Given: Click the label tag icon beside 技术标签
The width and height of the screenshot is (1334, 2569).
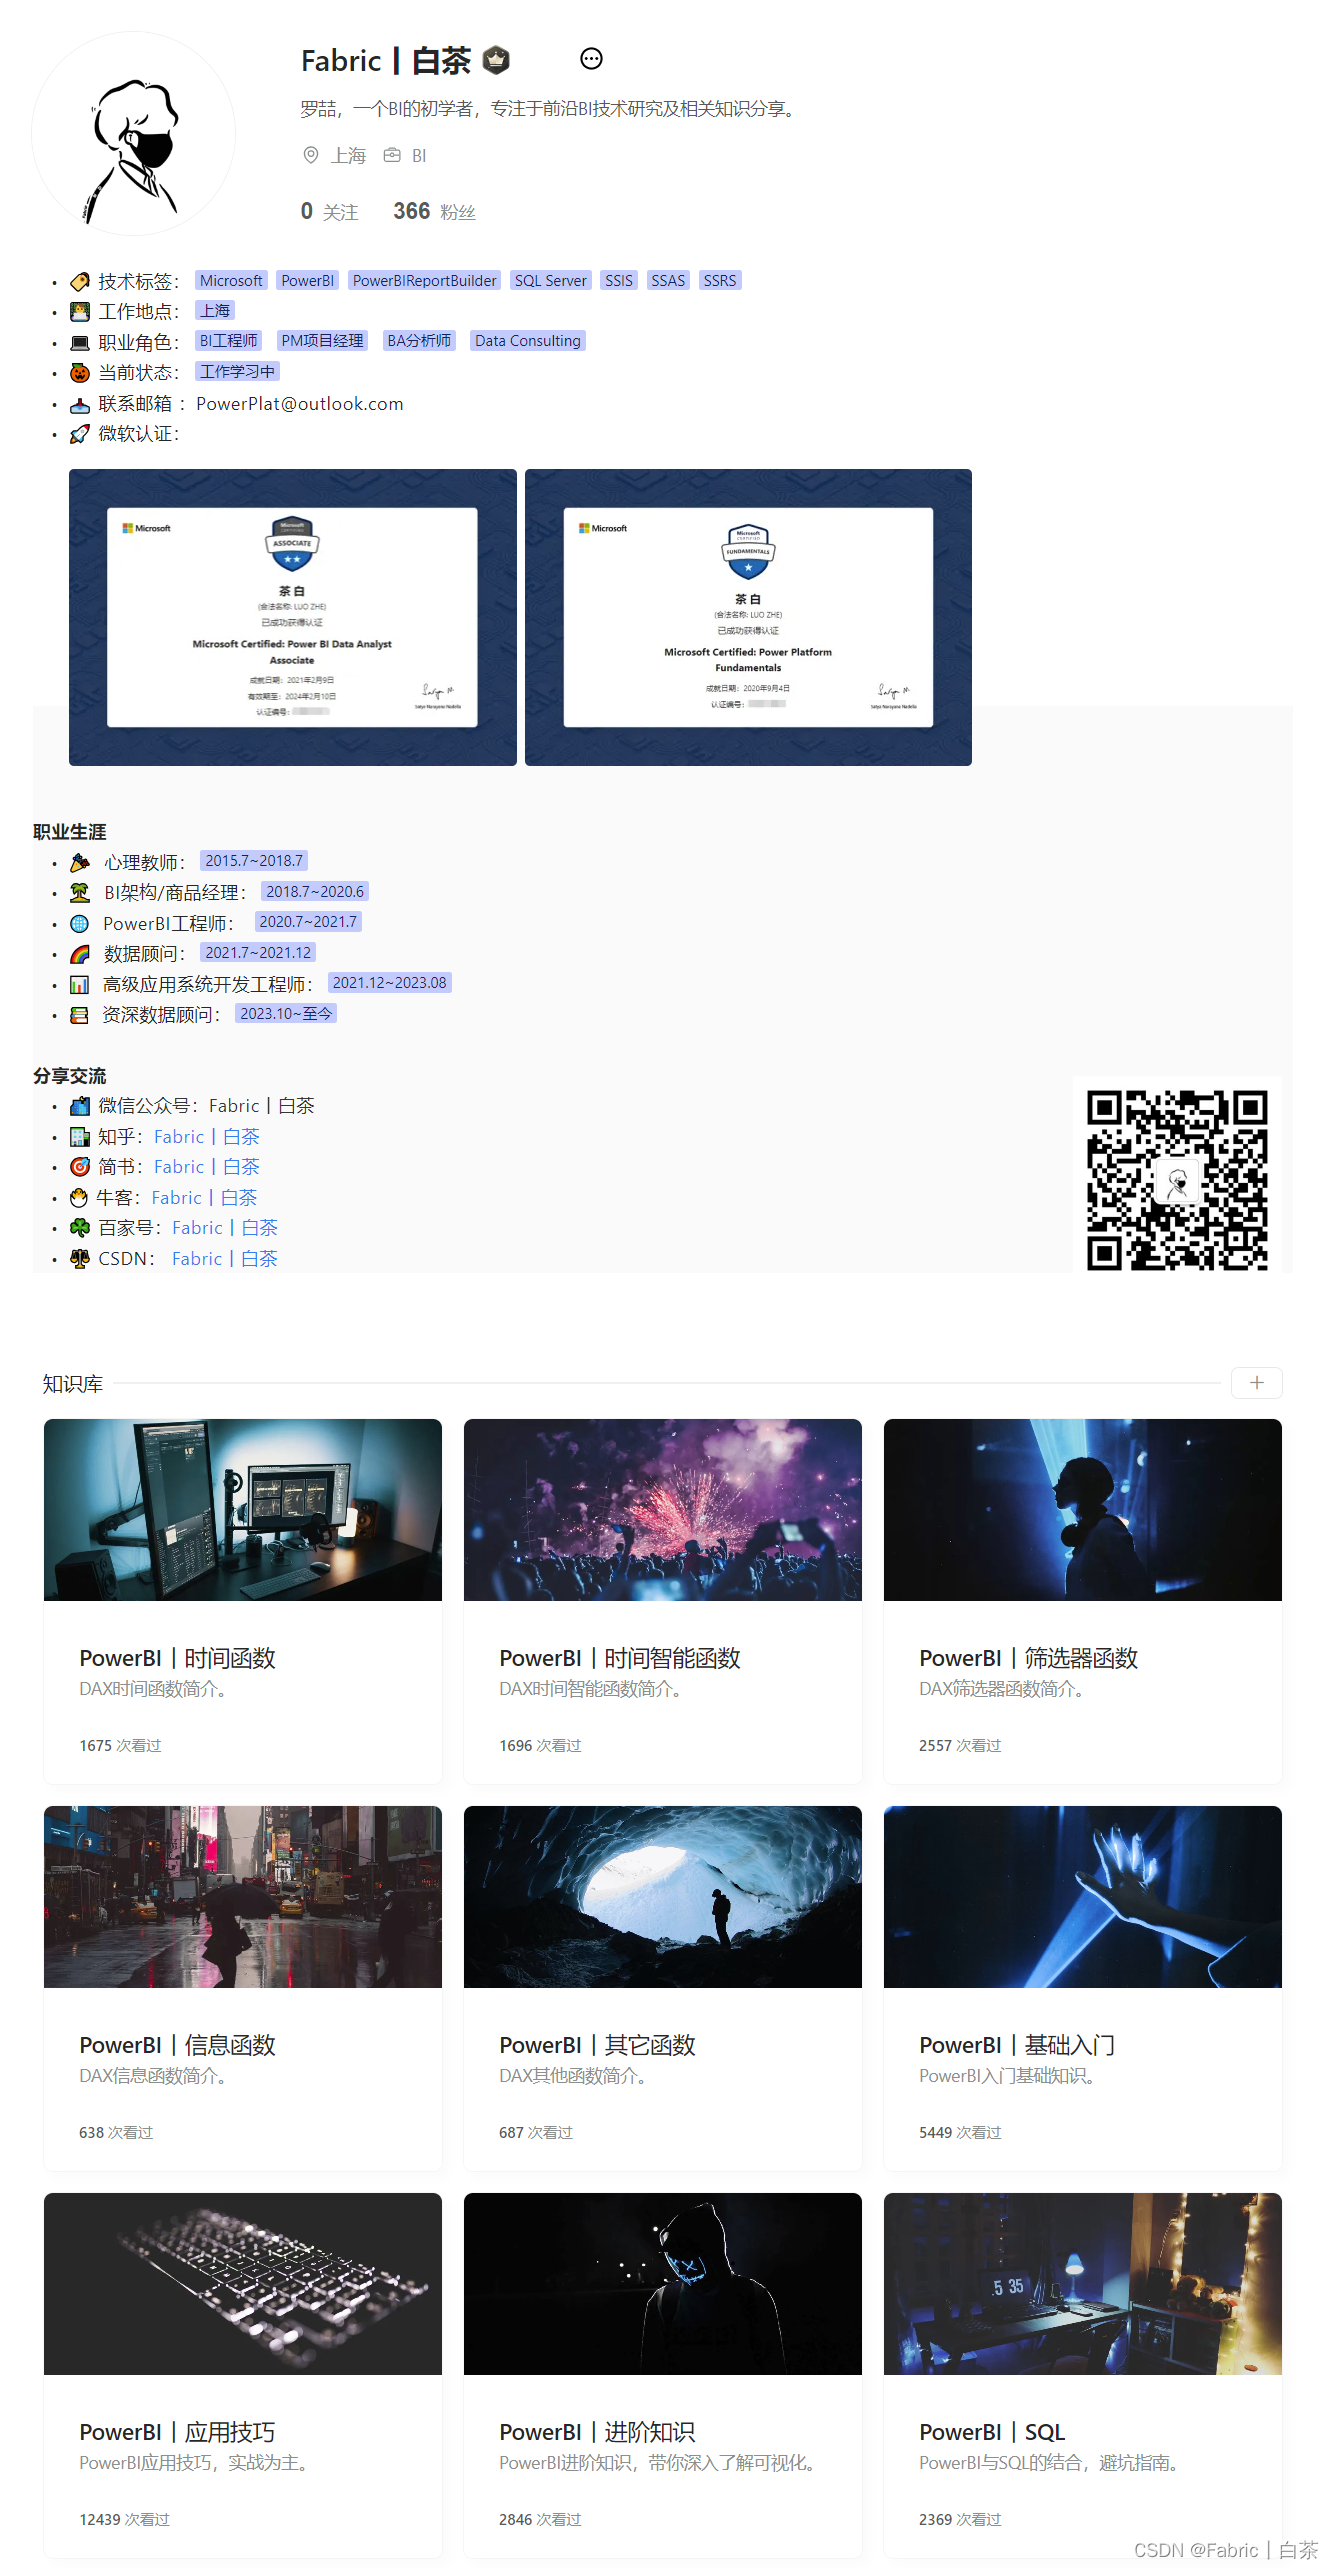Looking at the screenshot, I should [80, 282].
